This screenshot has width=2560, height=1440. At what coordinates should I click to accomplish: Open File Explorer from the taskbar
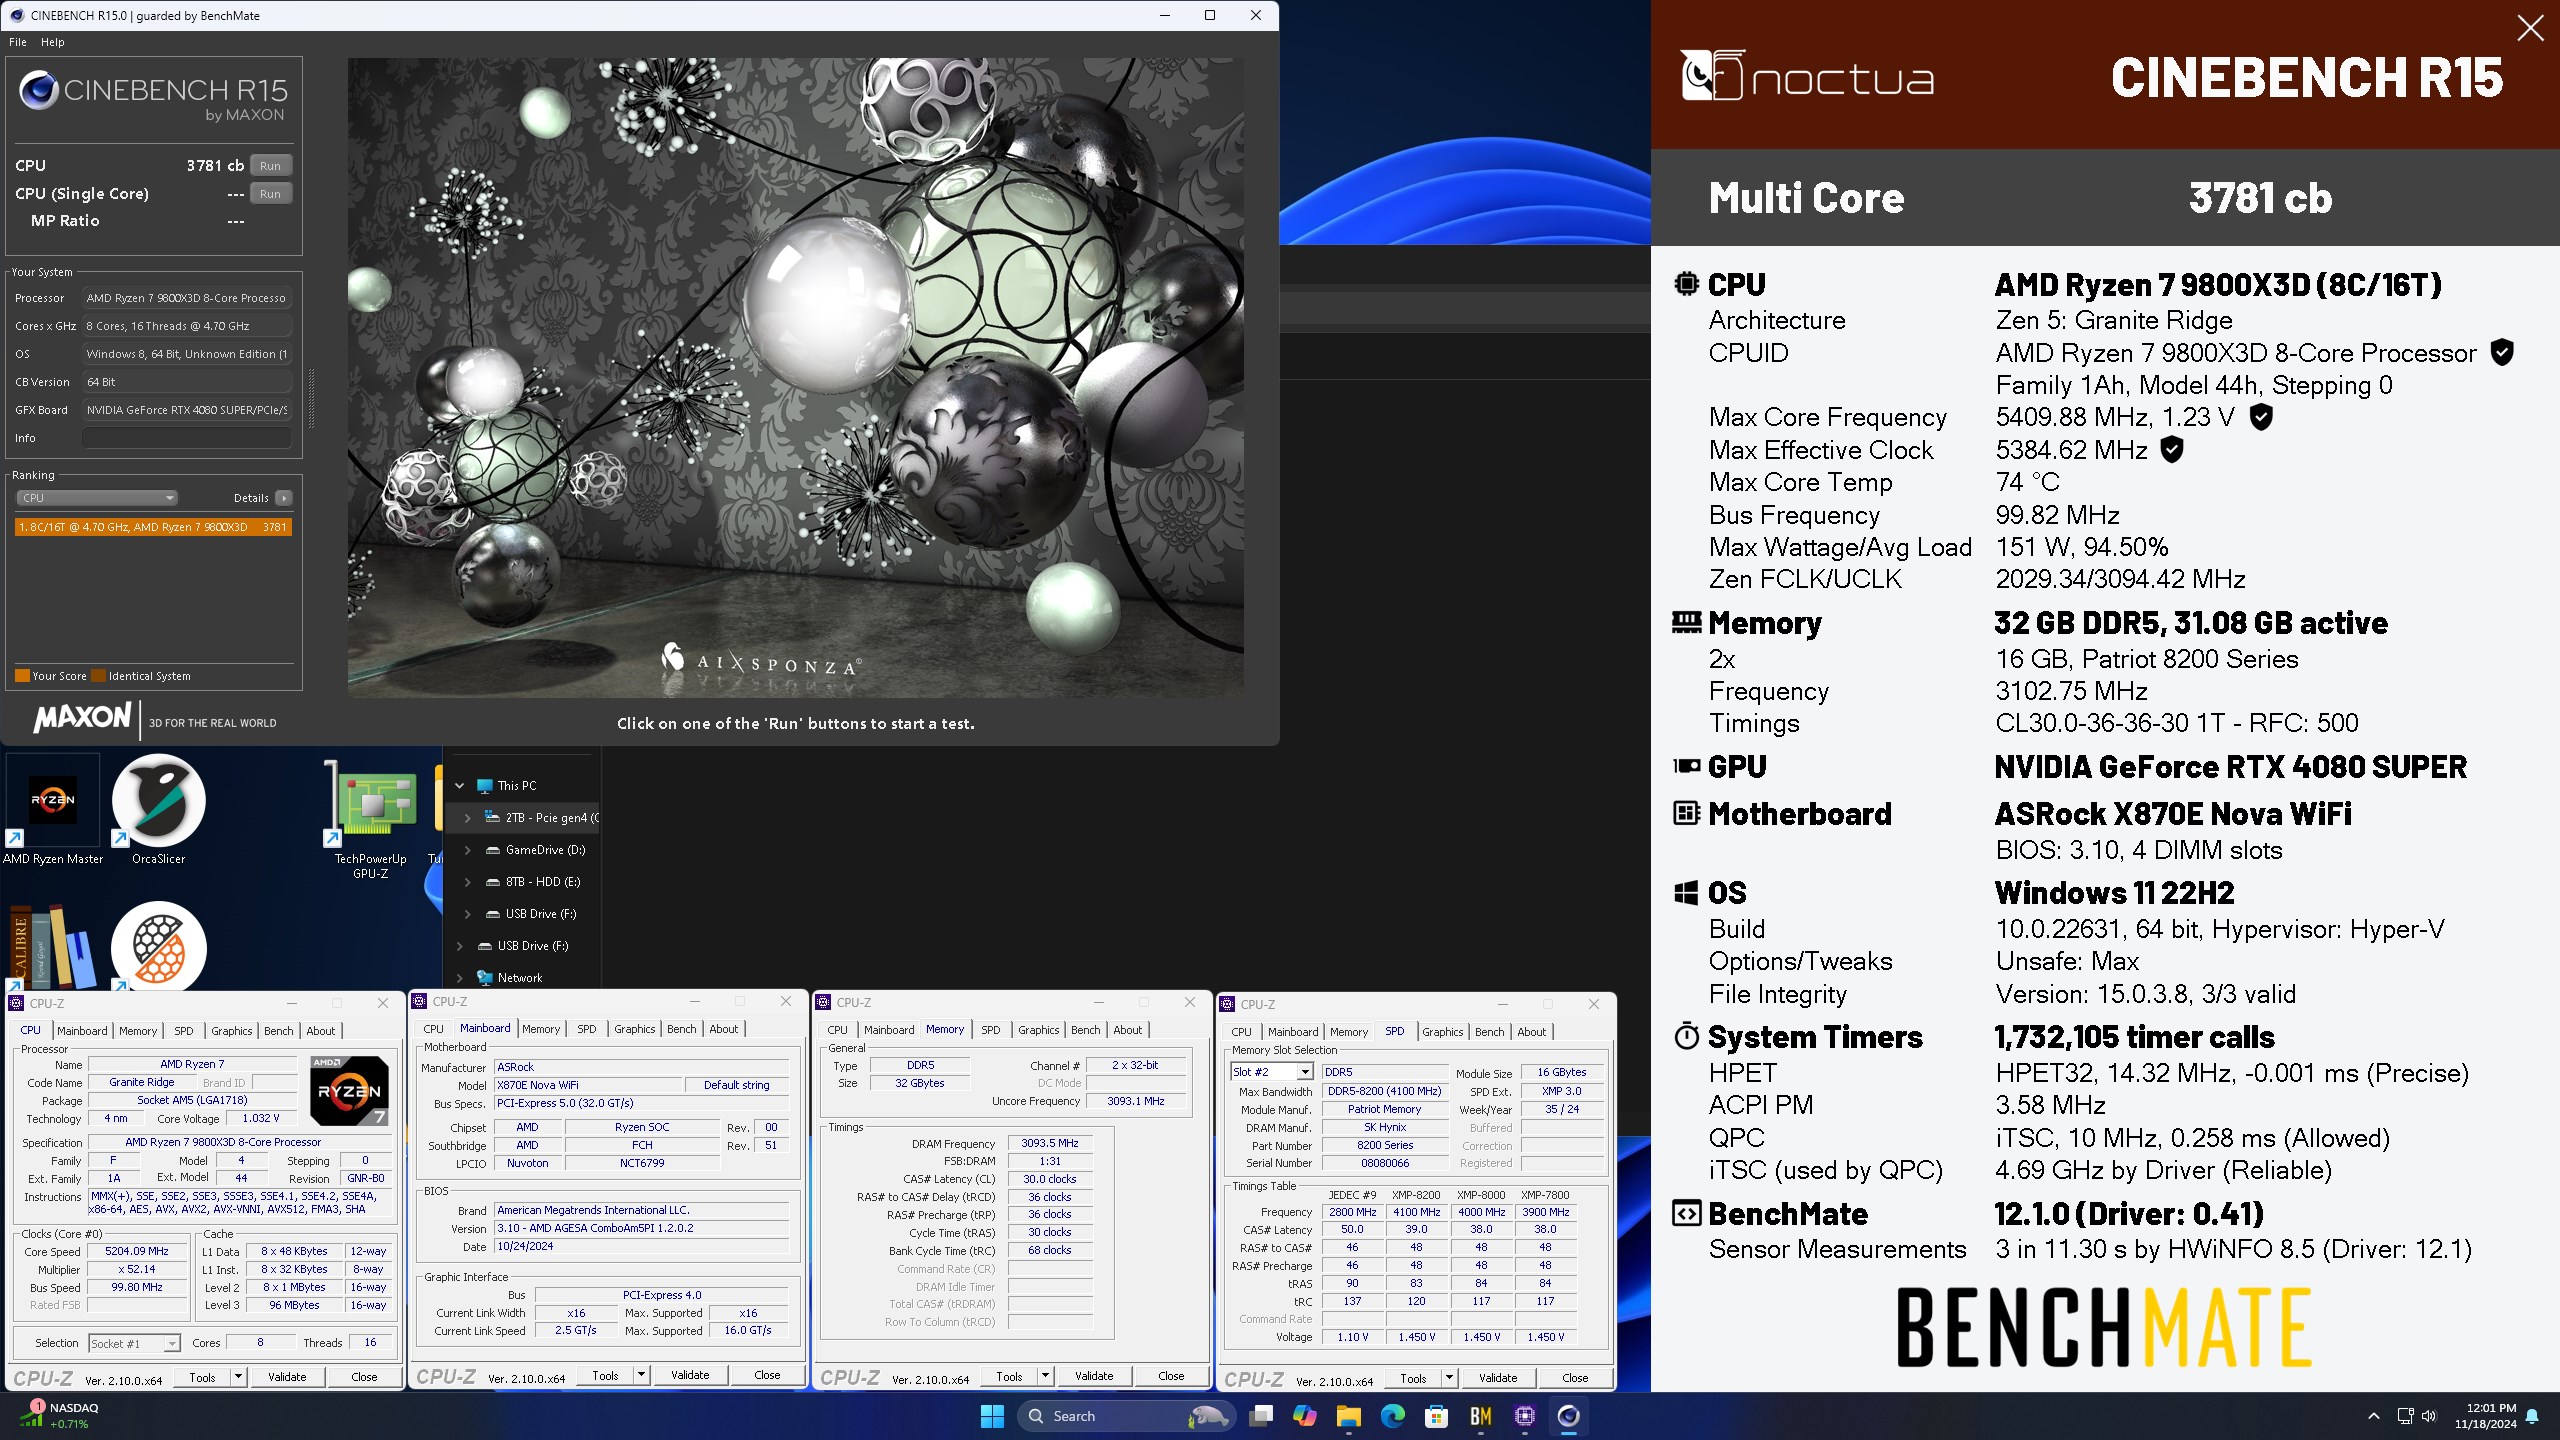[x=1349, y=1416]
